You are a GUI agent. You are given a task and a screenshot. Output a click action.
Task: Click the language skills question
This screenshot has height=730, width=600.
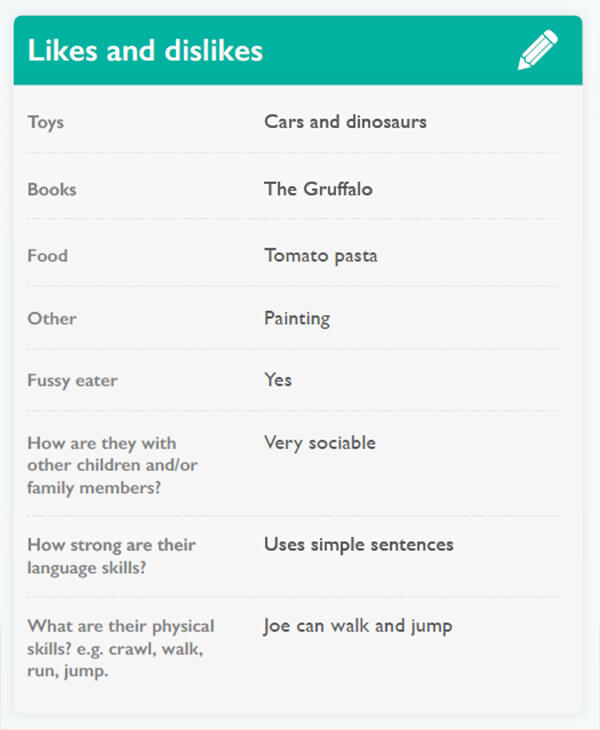111,557
